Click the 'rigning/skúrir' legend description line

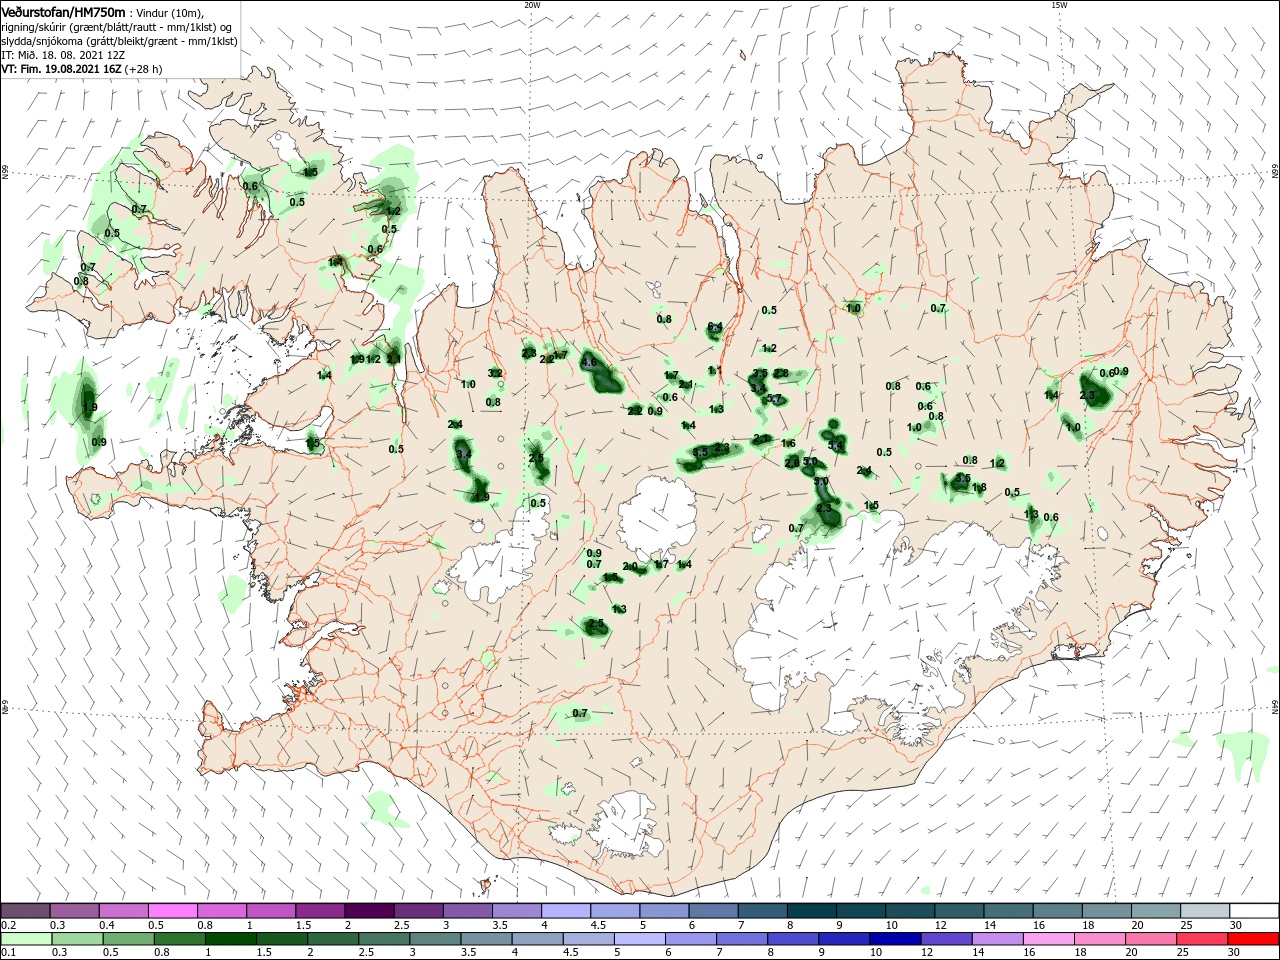tap(117, 27)
